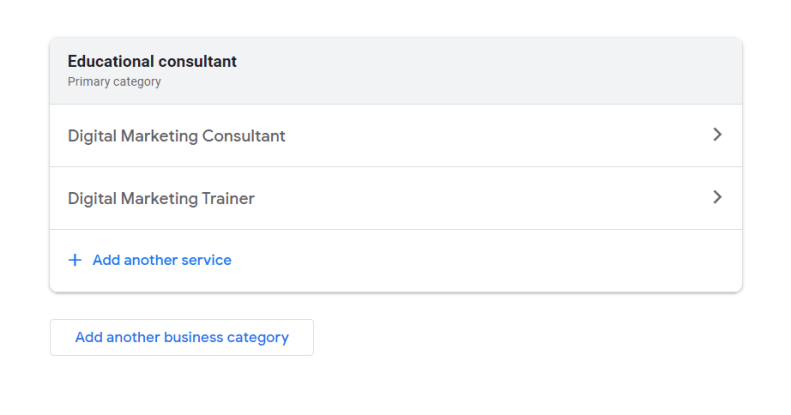This screenshot has height=415, width=791.
Task: Tap the right chevron on the Trainer row
Action: tap(716, 198)
